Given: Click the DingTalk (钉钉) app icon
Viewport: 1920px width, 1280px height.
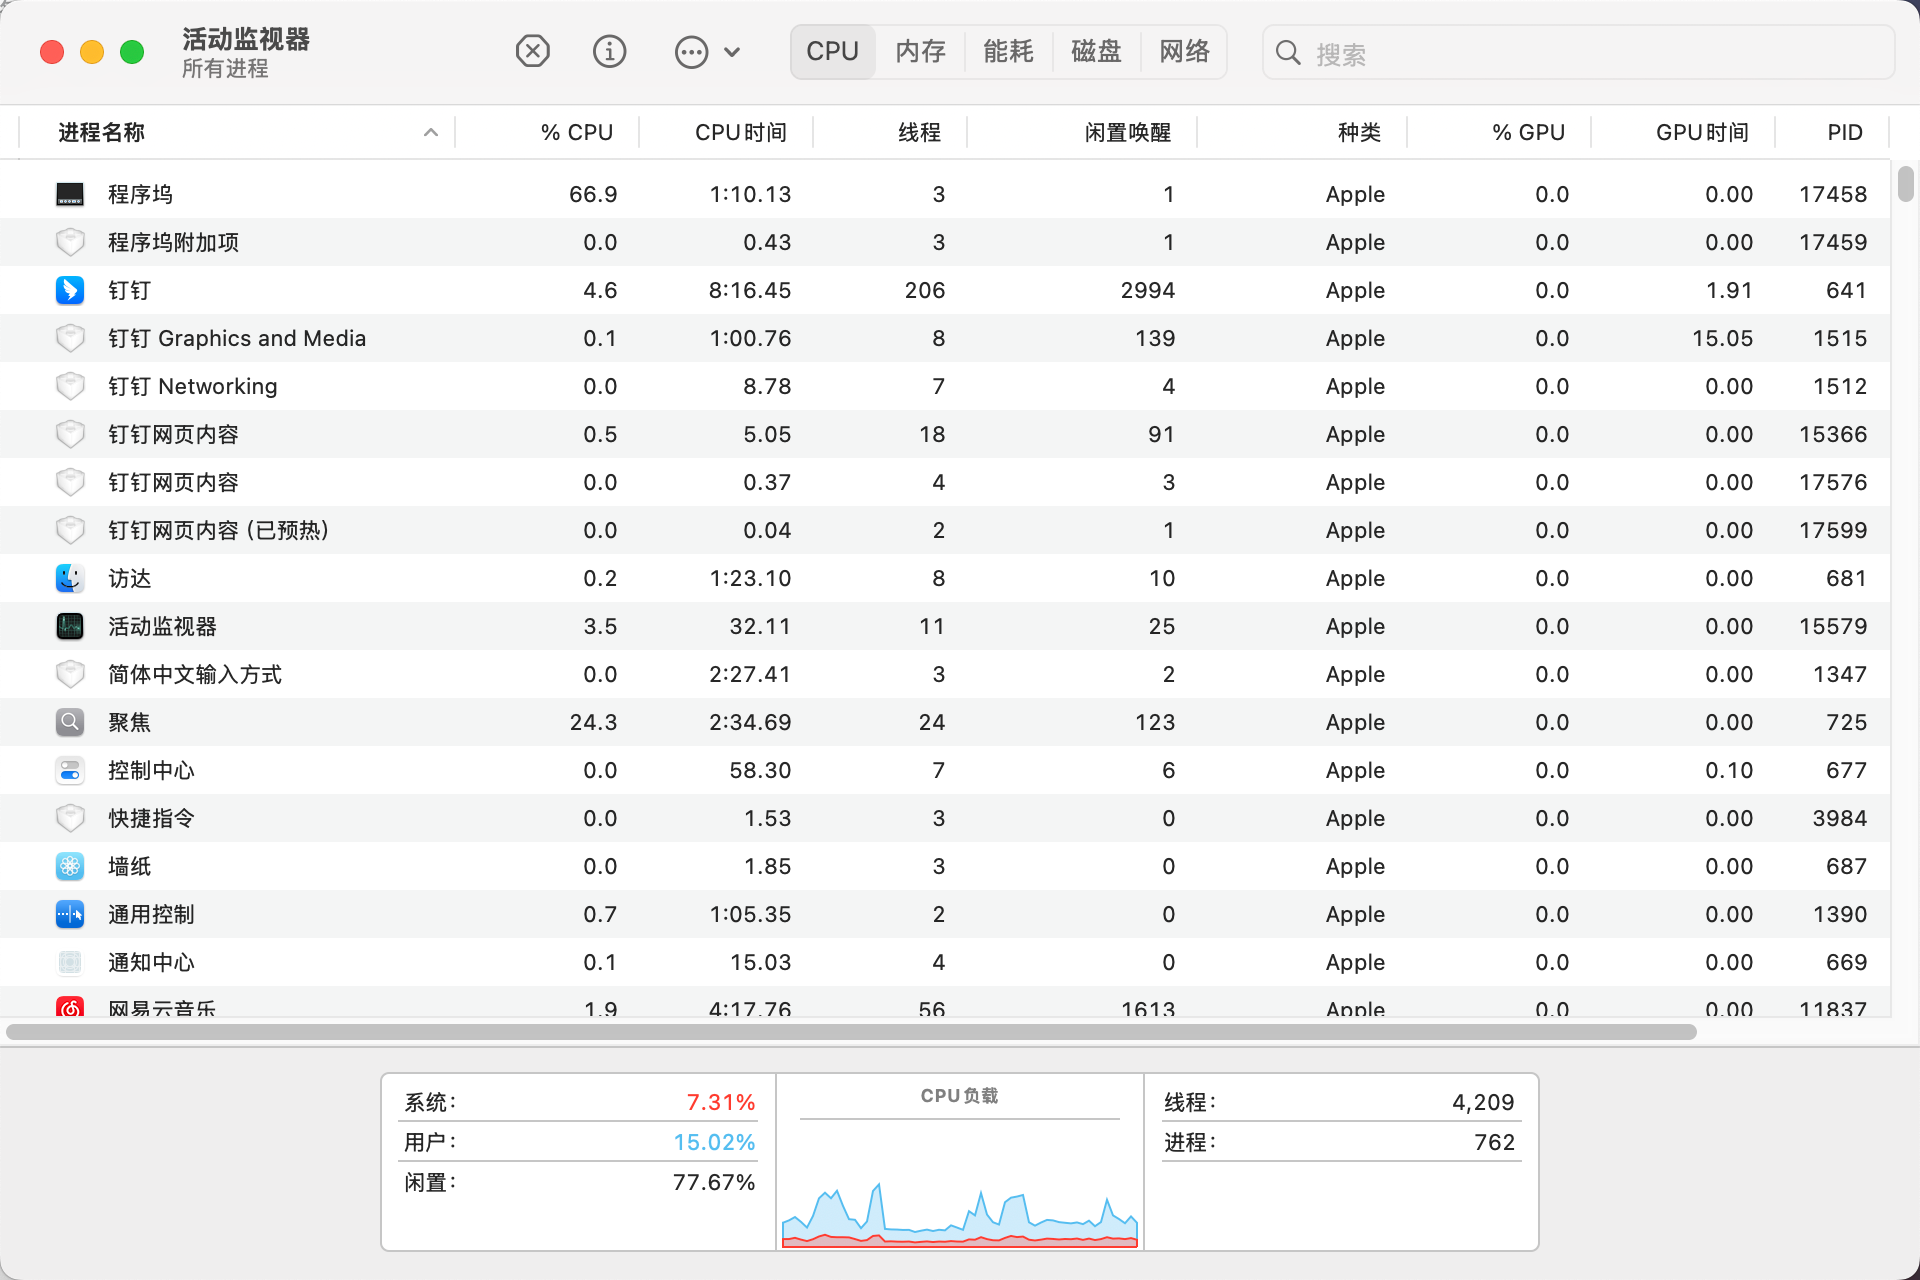Looking at the screenshot, I should (x=70, y=290).
